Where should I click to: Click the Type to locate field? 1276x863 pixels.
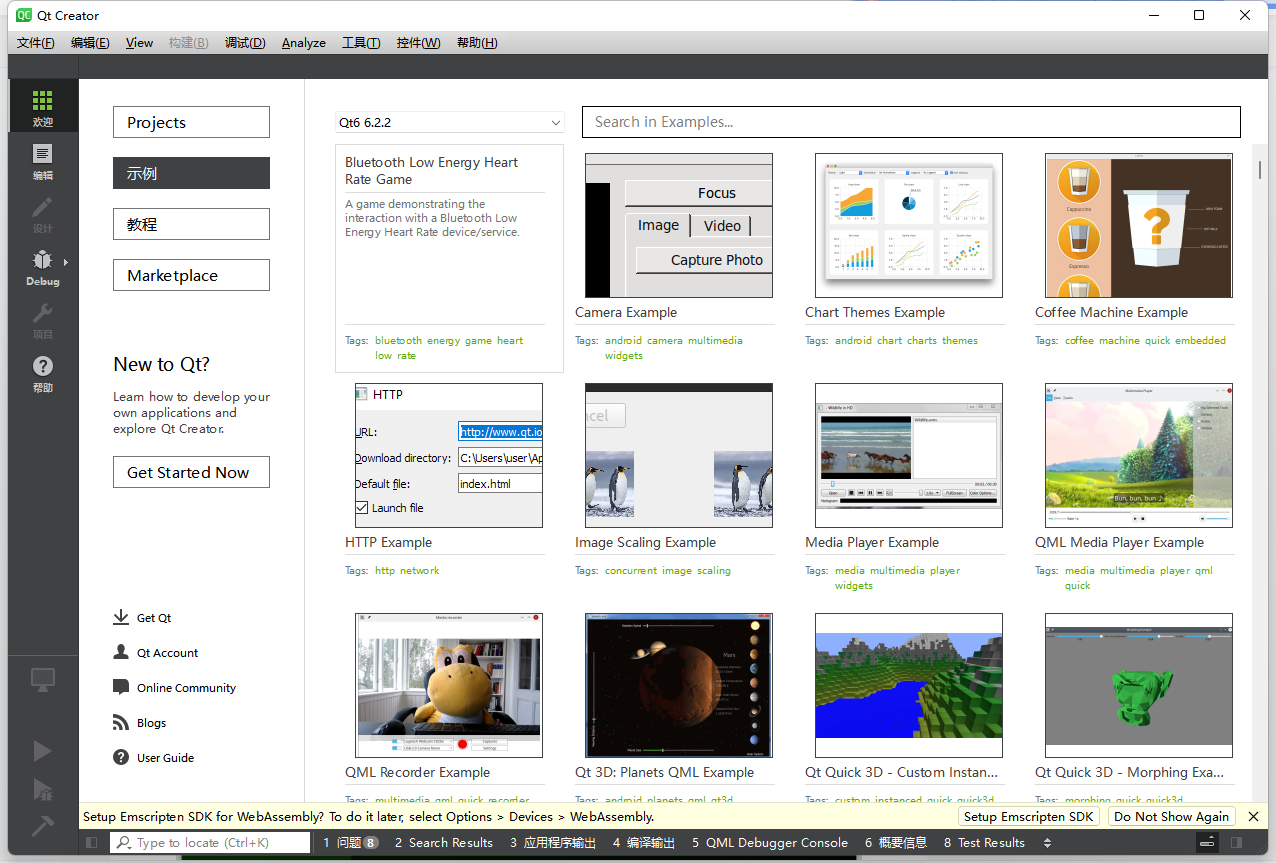pos(210,843)
